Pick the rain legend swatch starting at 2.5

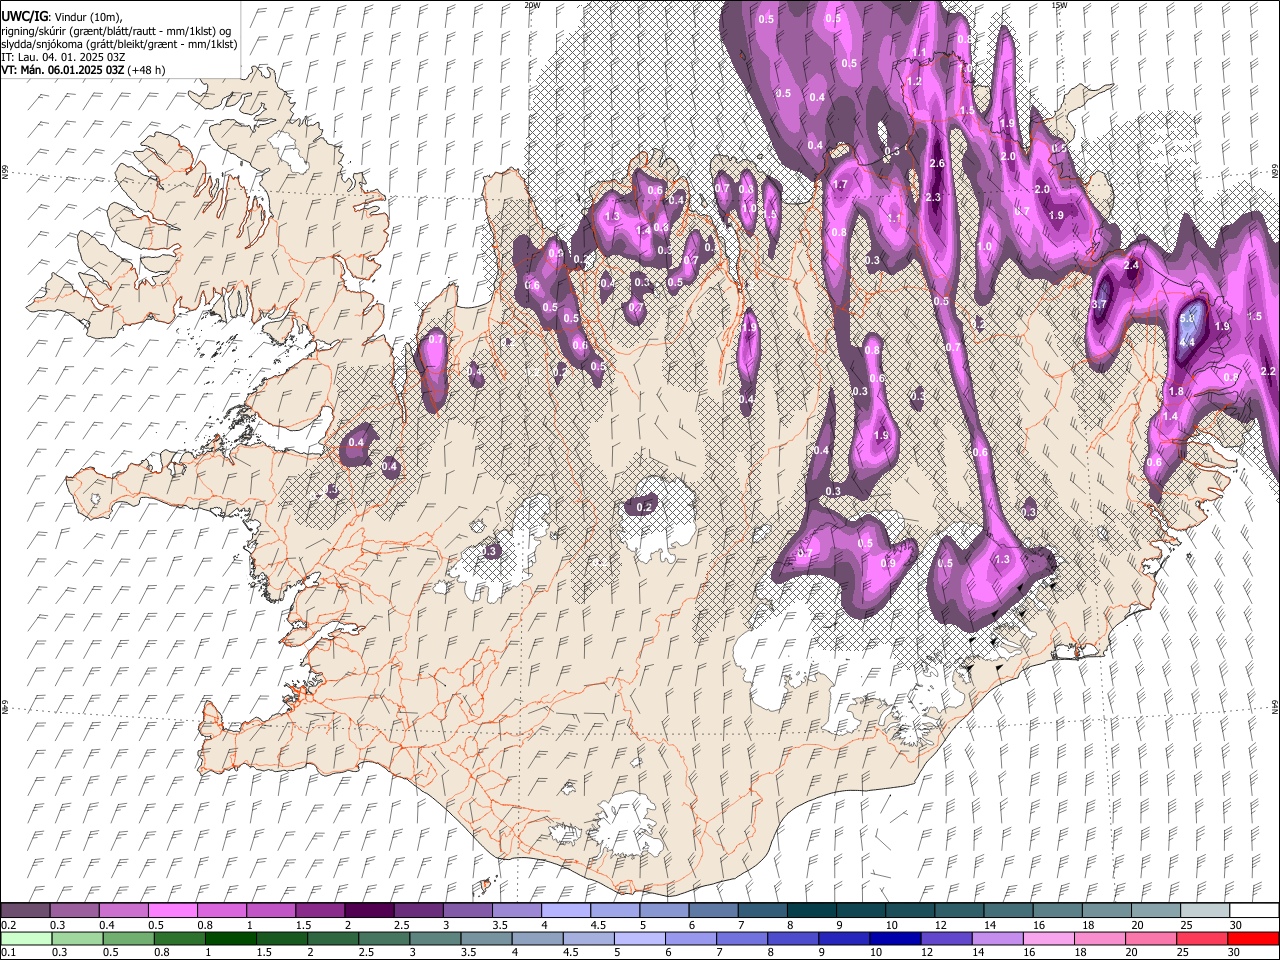(384, 938)
